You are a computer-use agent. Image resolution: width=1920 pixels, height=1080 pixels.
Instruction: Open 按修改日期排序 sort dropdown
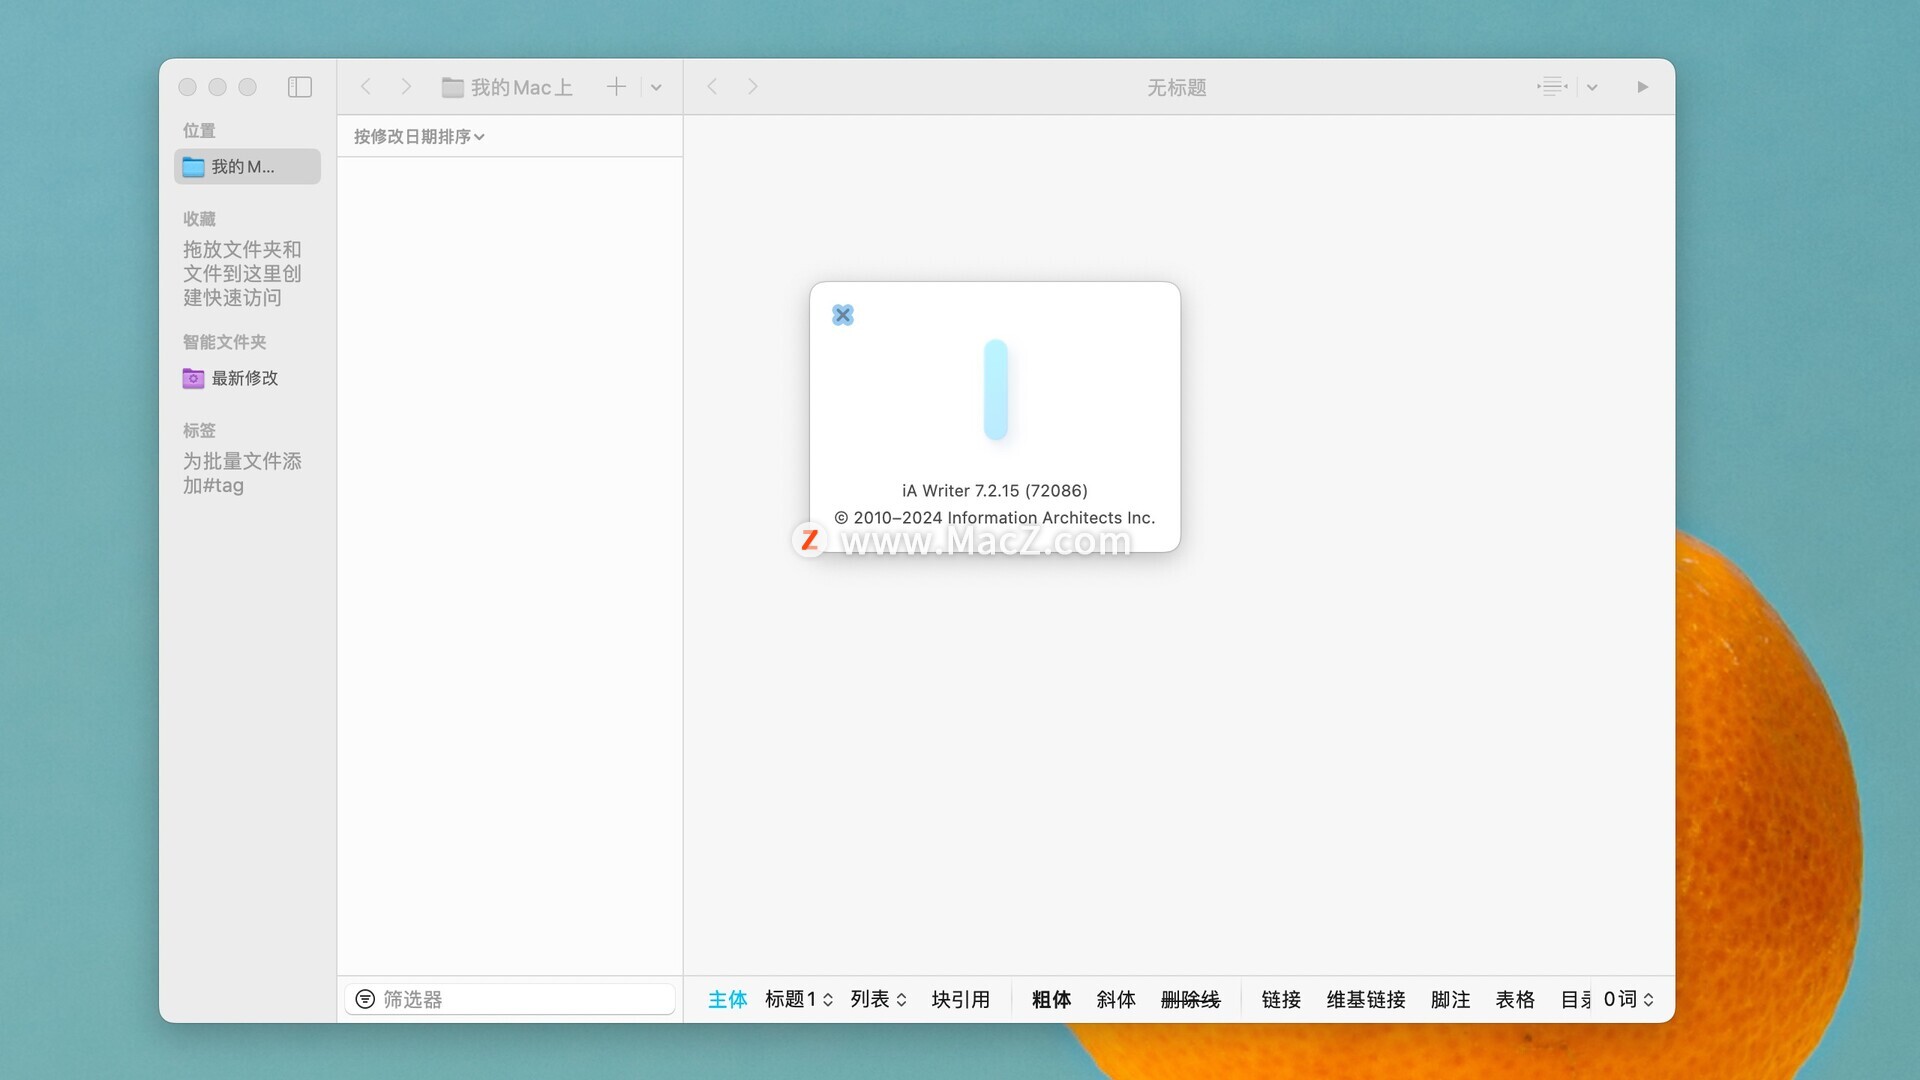pyautogui.click(x=419, y=137)
